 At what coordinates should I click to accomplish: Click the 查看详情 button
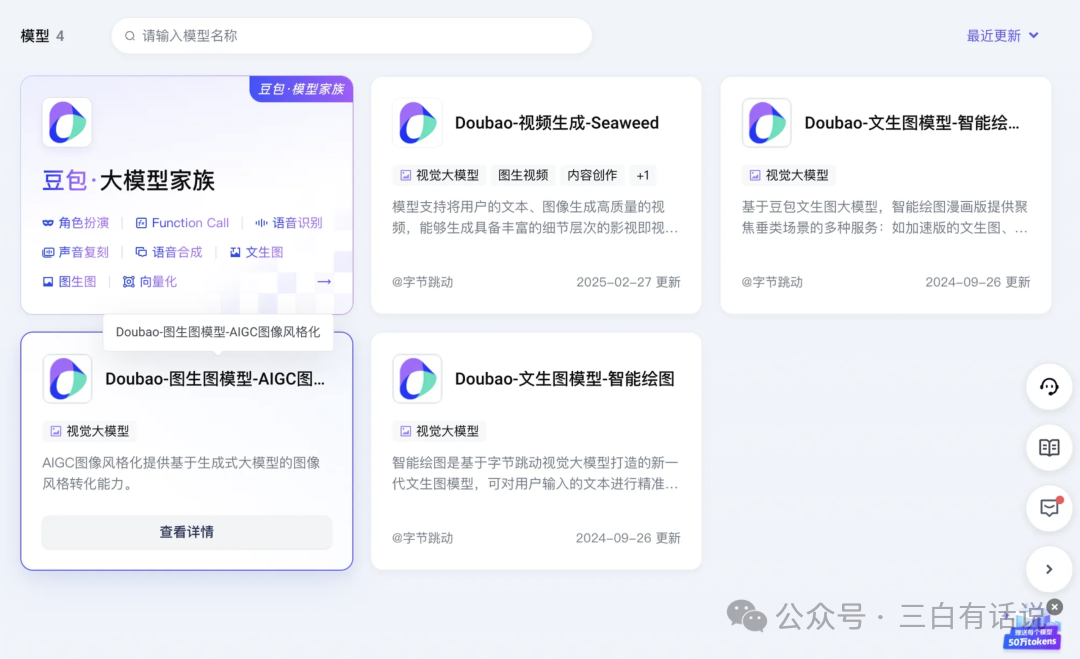[x=187, y=532]
